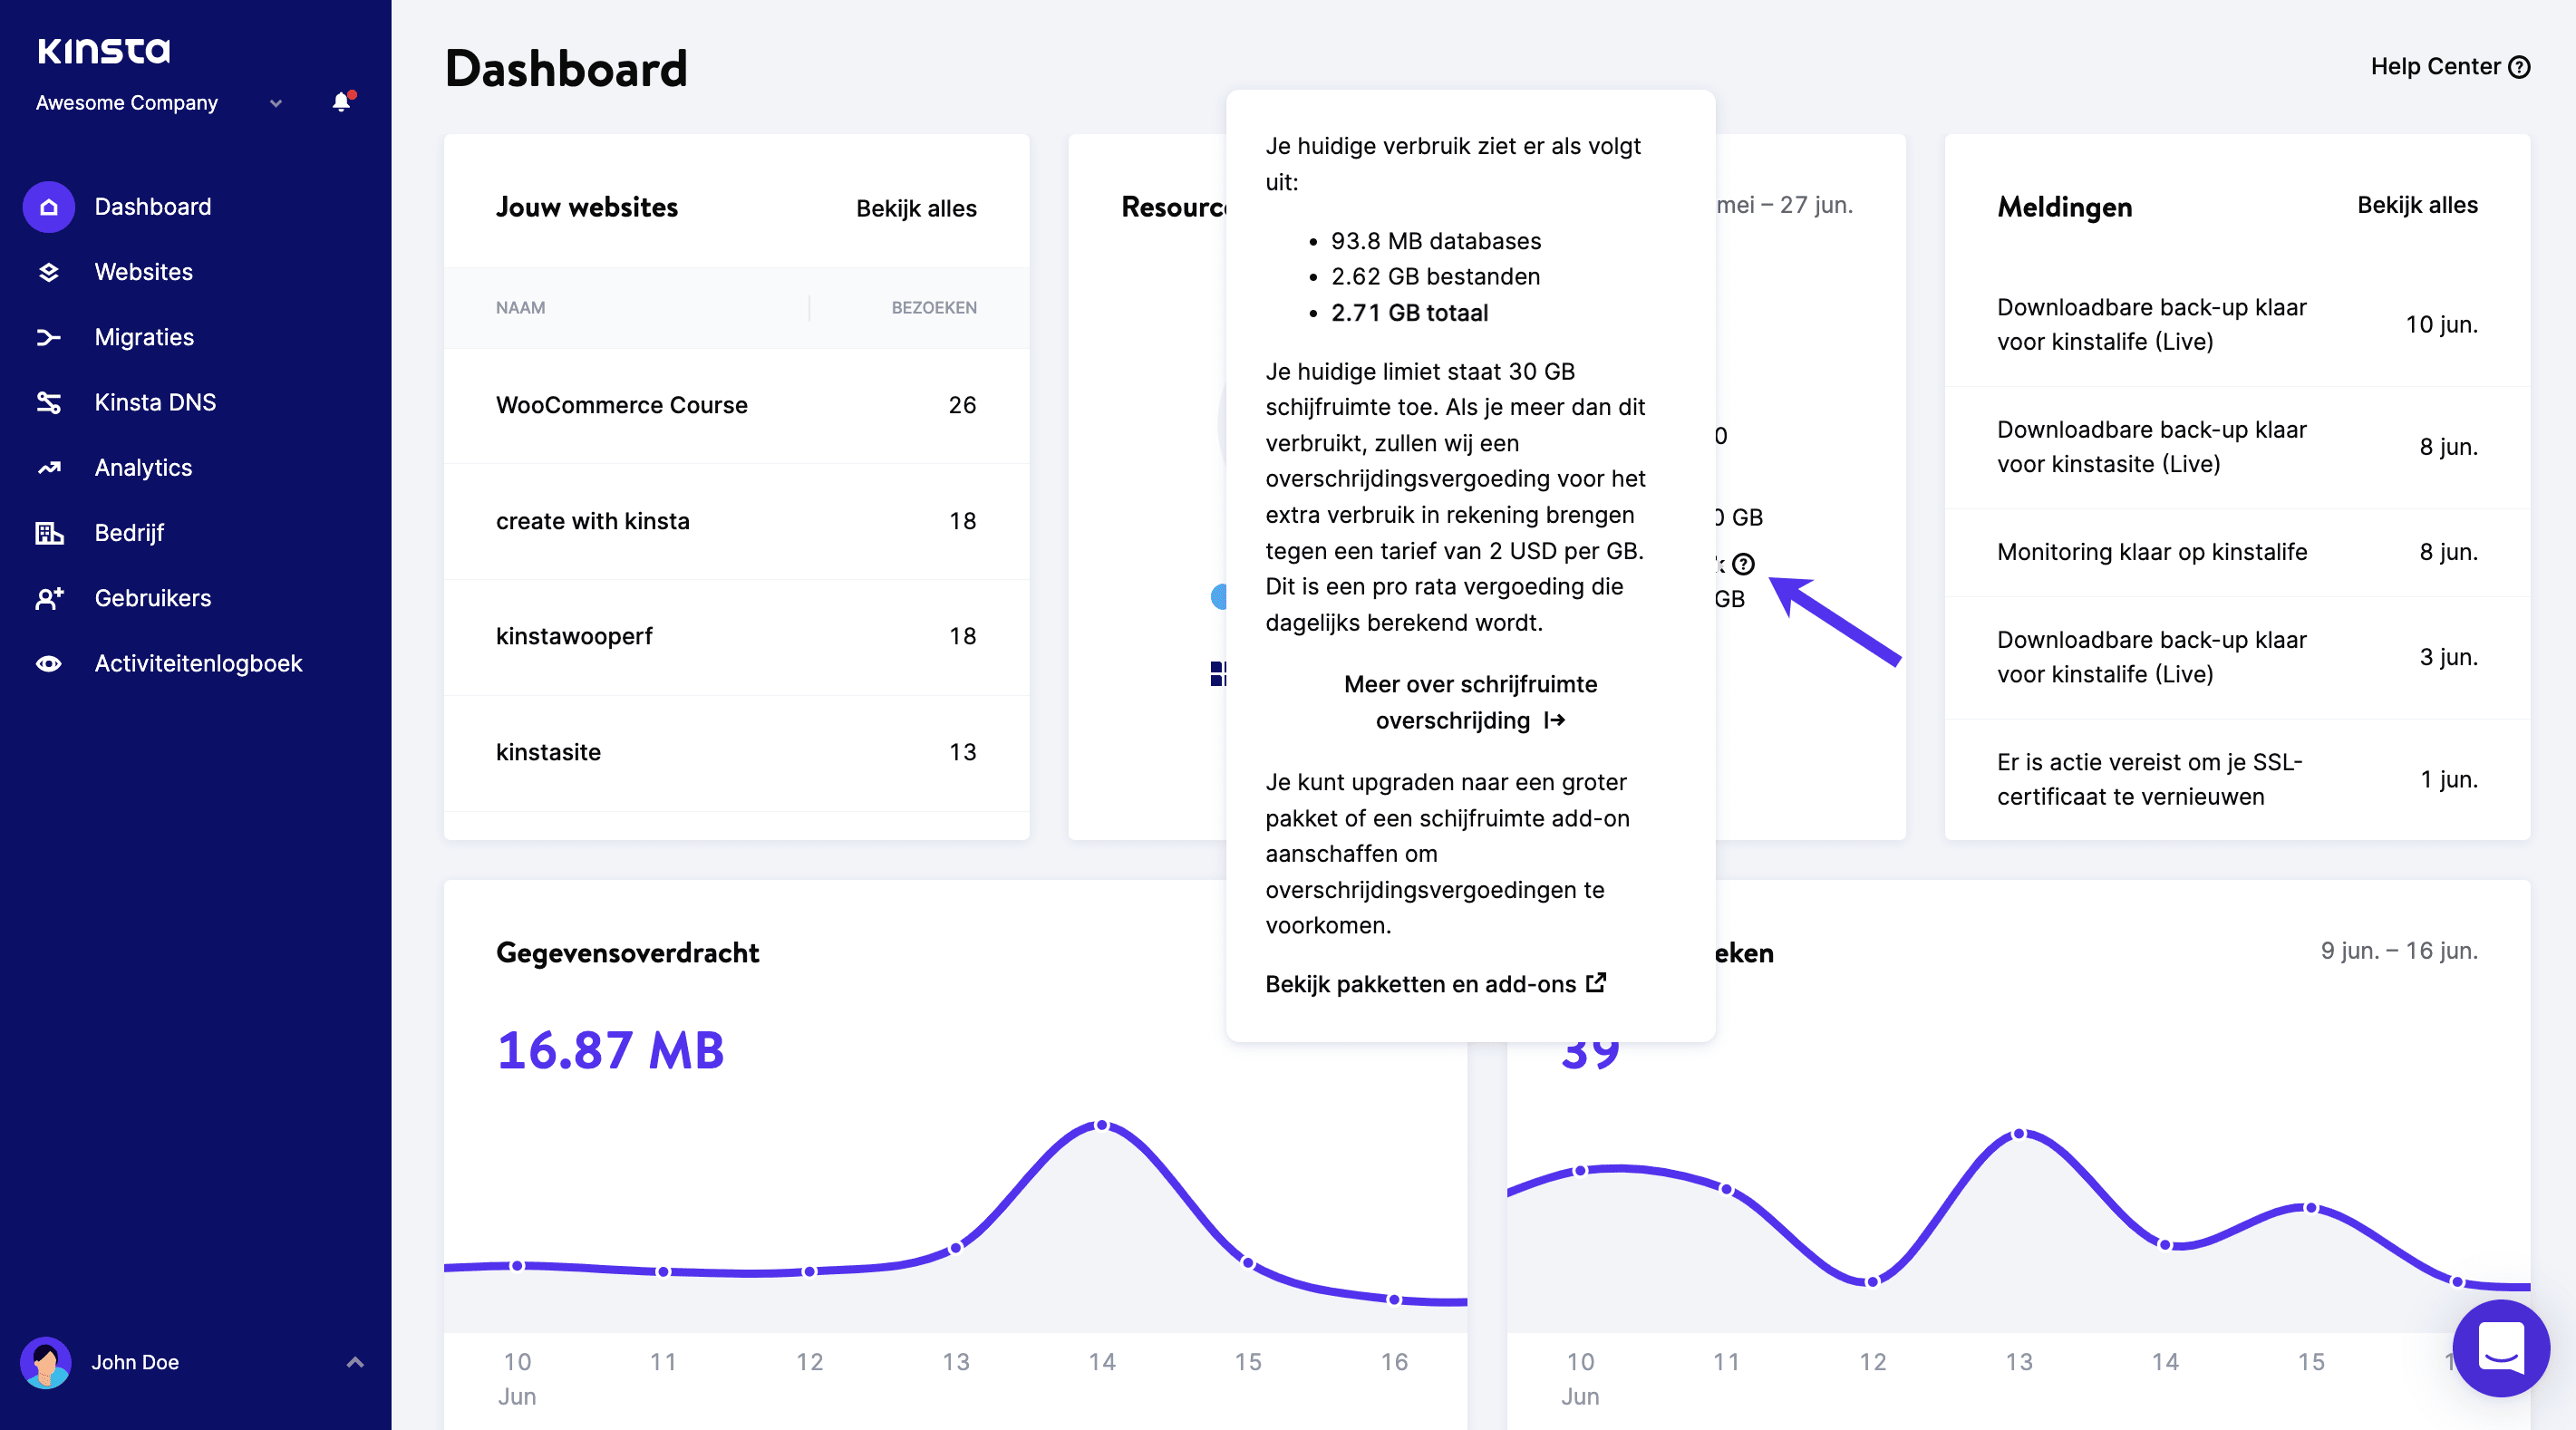2576x1430 pixels.
Task: Go to Websites in sidebar
Action: pos(144,272)
